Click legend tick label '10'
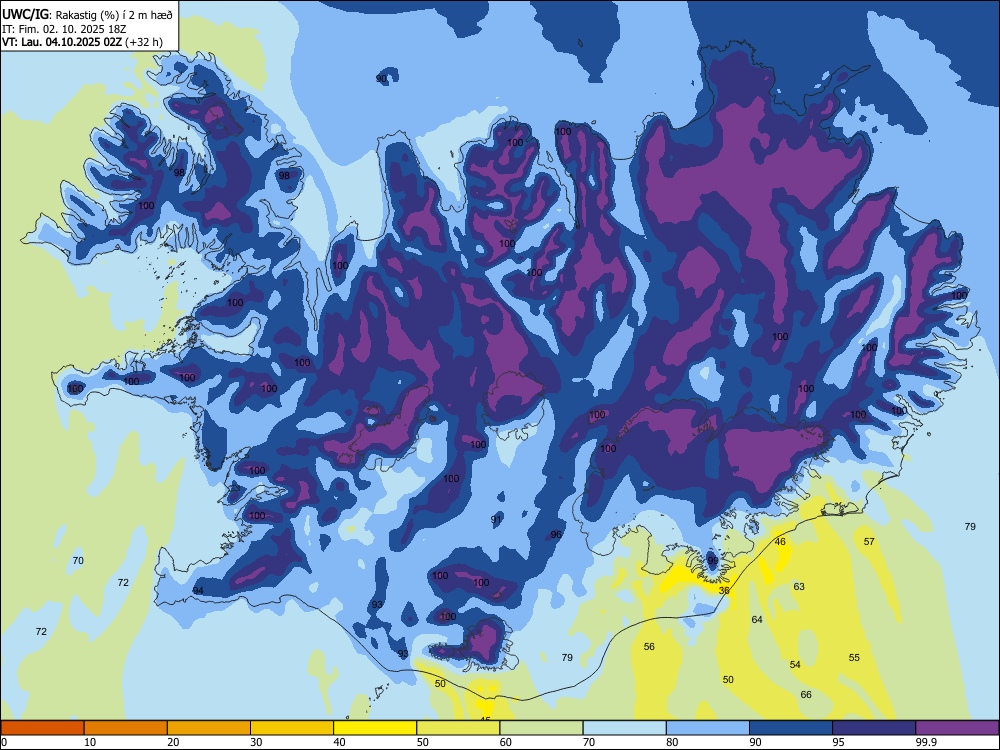 (x=90, y=742)
